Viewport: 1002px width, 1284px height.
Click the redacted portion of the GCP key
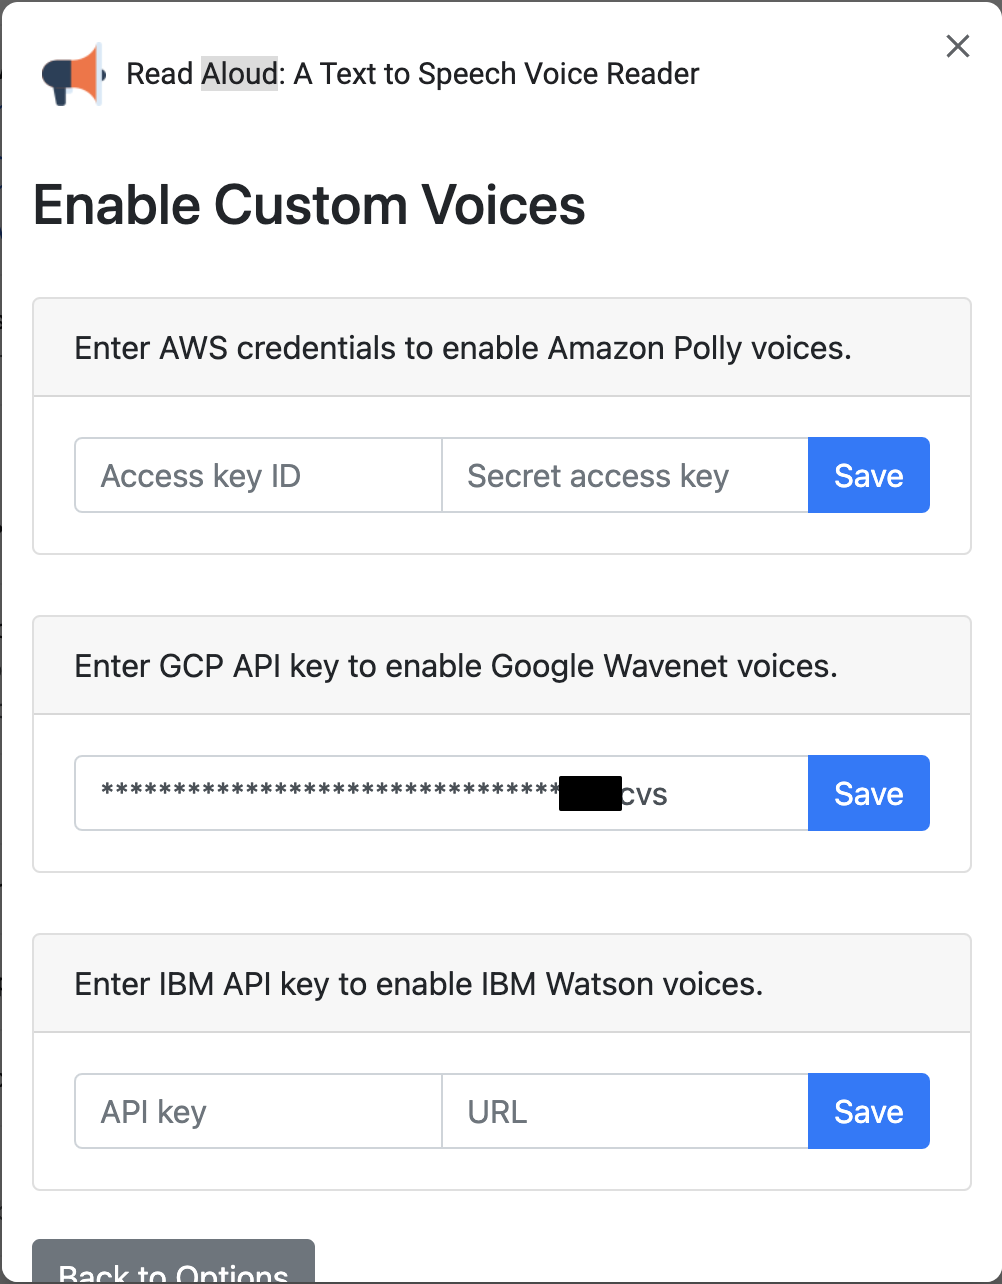point(589,791)
